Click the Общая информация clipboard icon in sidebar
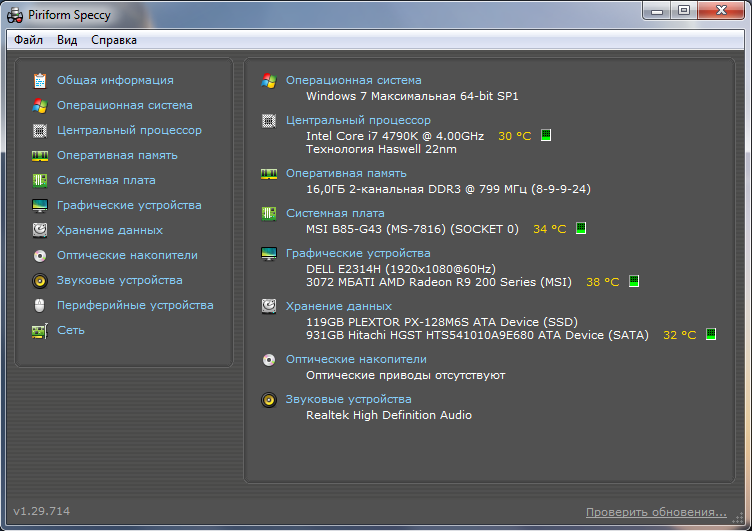This screenshot has height=531, width=752. 40,81
